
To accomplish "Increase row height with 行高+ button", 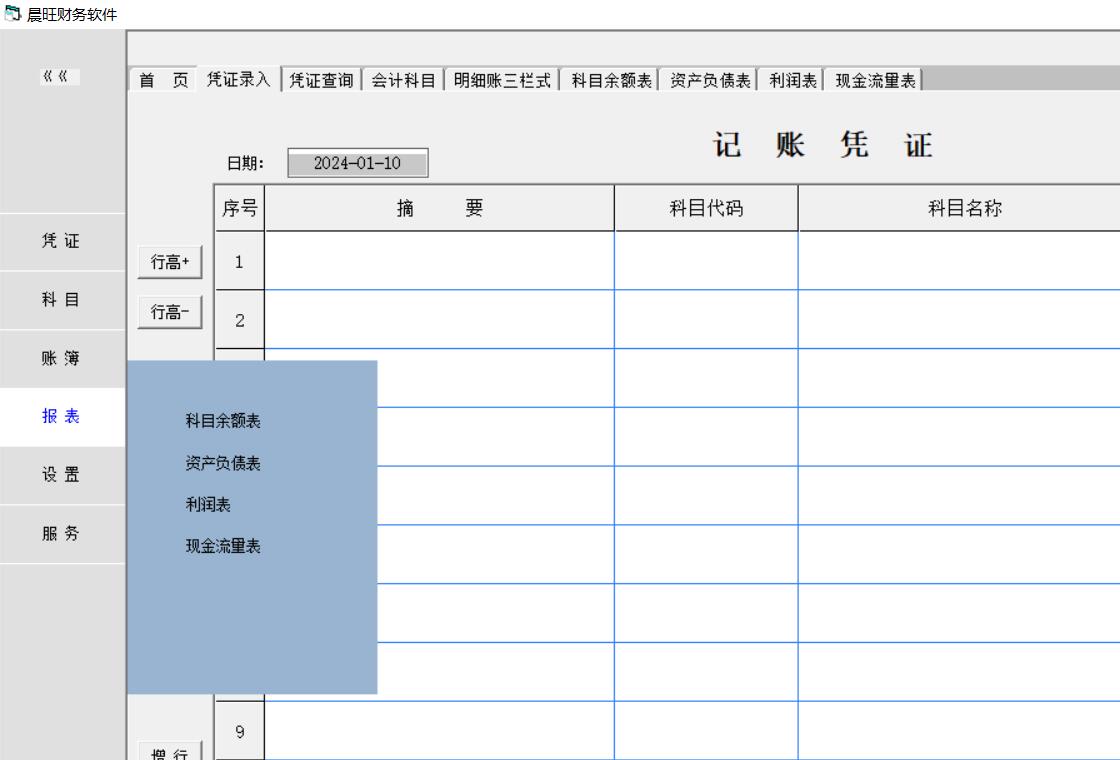I will tap(170, 262).
